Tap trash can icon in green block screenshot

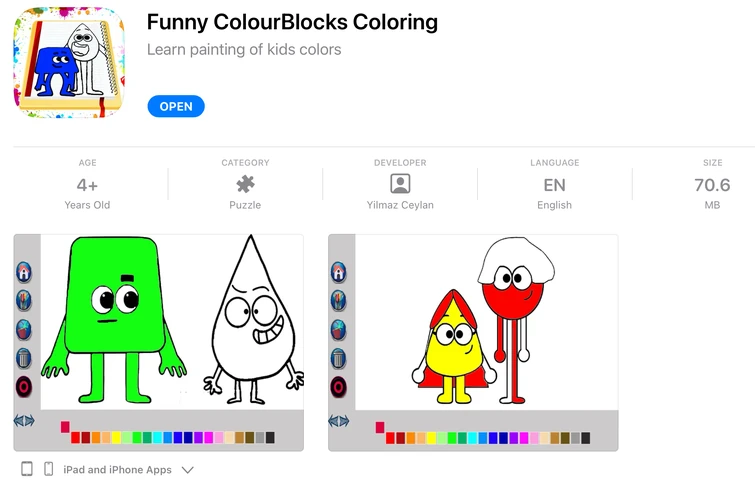(24, 358)
